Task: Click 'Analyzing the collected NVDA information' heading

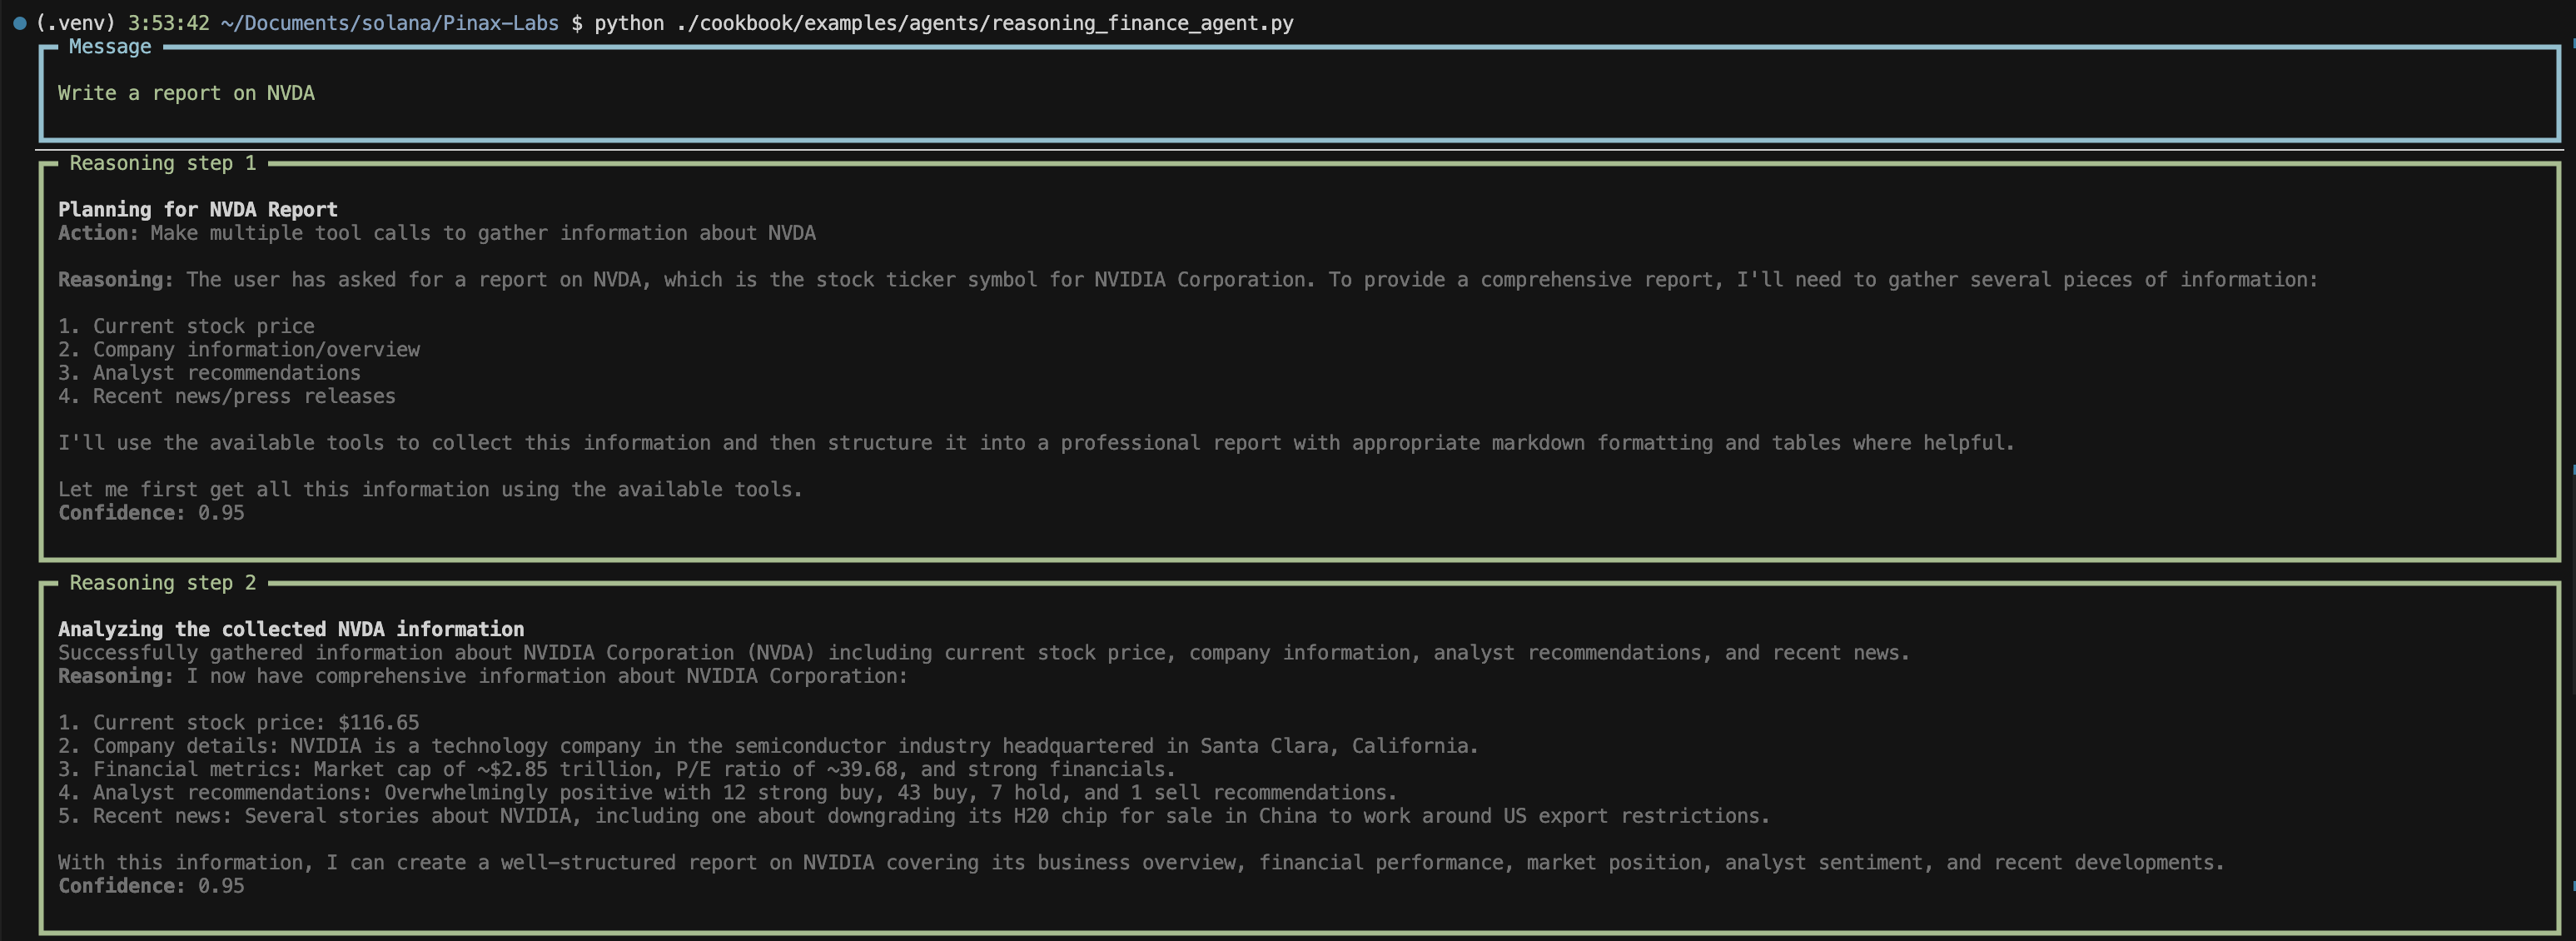Action: tap(291, 629)
